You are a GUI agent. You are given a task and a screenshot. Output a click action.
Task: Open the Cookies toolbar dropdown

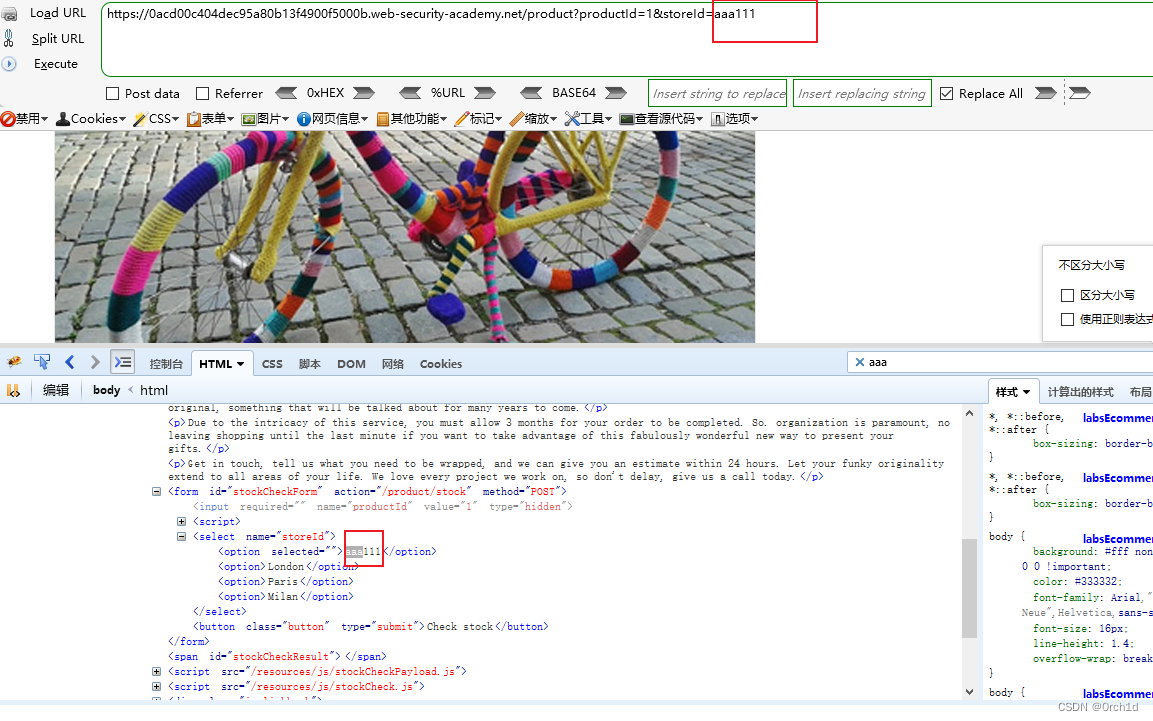tap(91, 118)
